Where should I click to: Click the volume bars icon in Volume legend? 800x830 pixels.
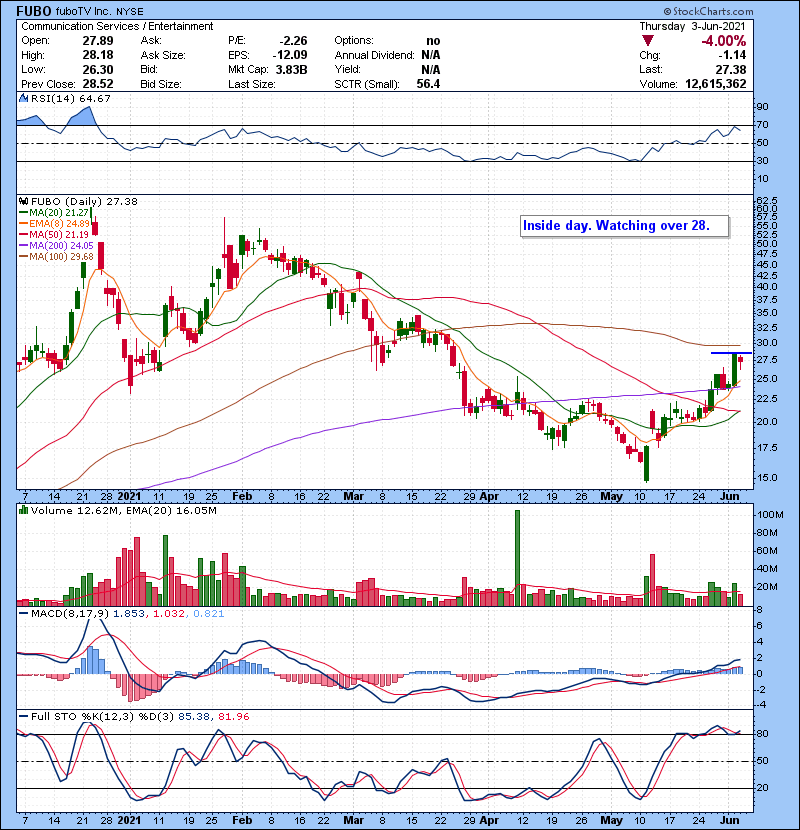pos(23,510)
